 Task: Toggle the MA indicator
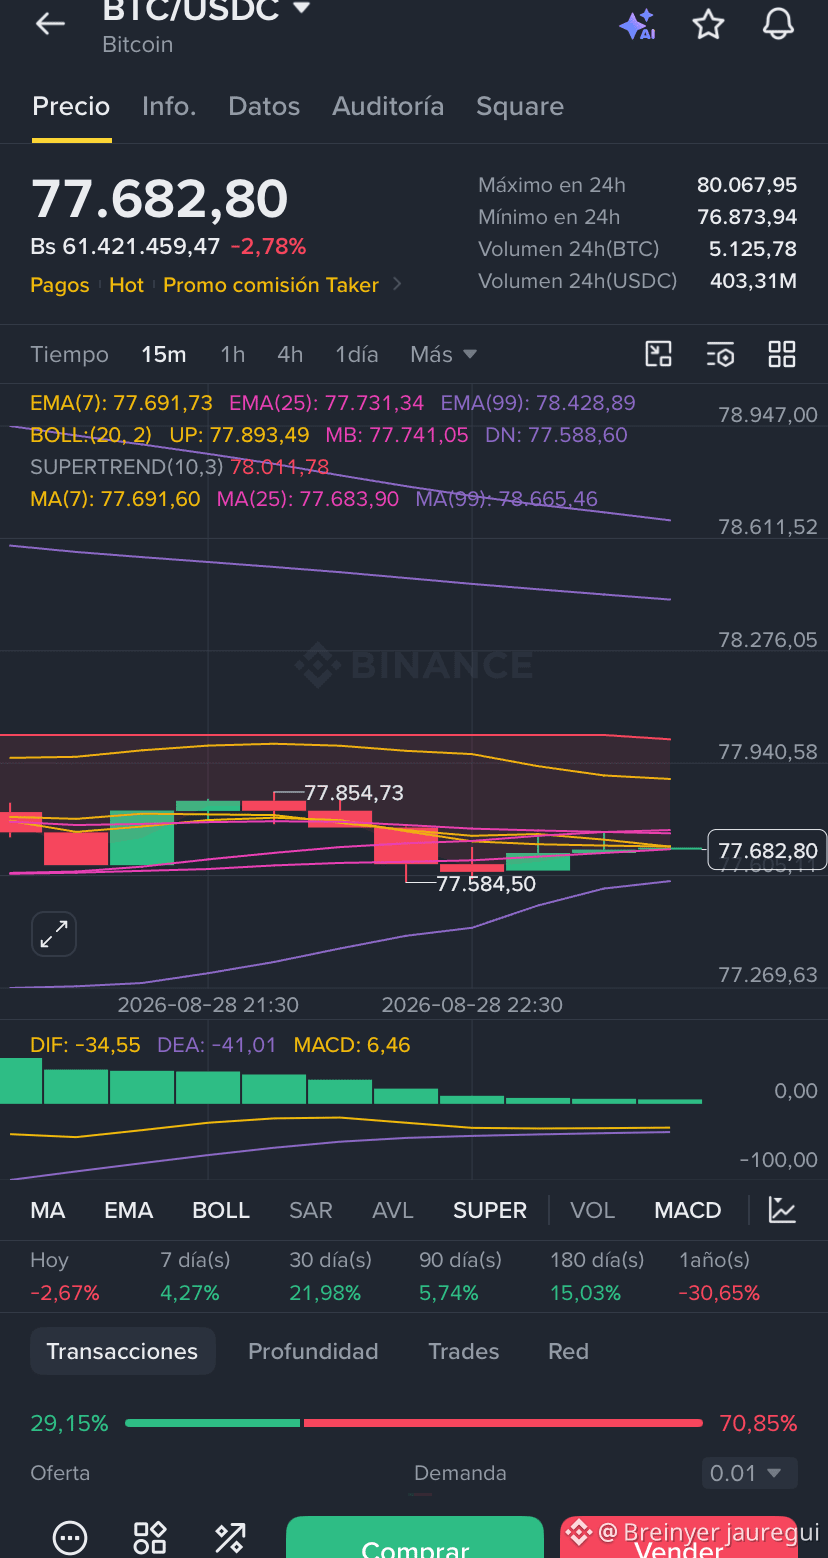pos(48,1210)
